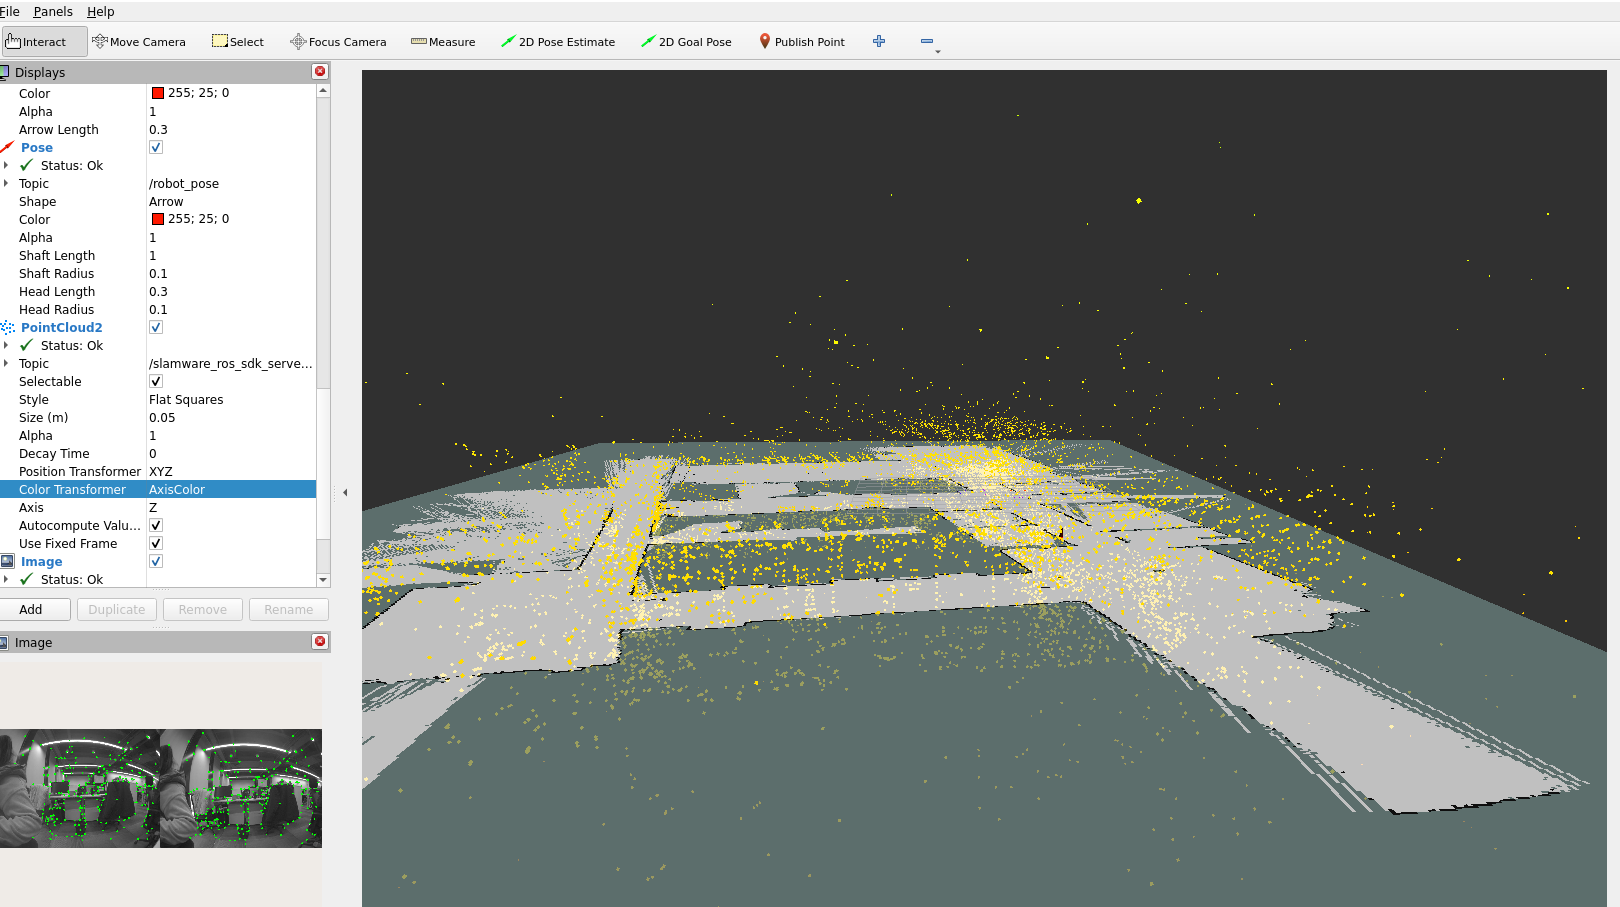Click the Pose color swatch
The image size is (1620, 907).
(158, 219)
